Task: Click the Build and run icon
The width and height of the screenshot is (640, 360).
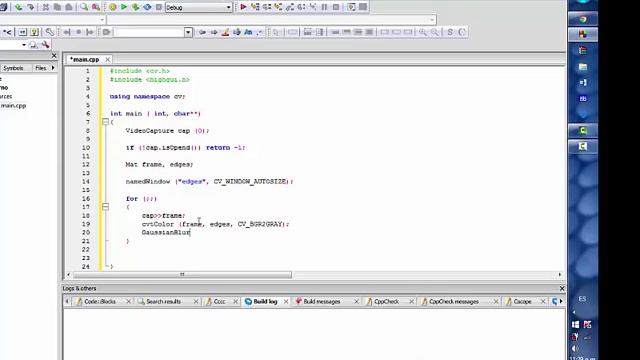Action: tap(136, 7)
